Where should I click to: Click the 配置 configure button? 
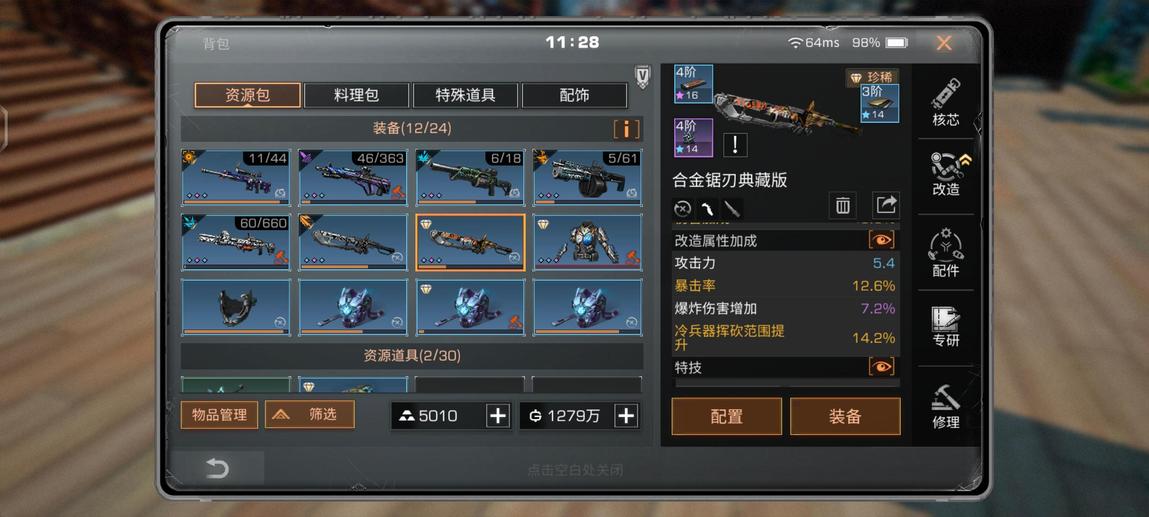(726, 417)
